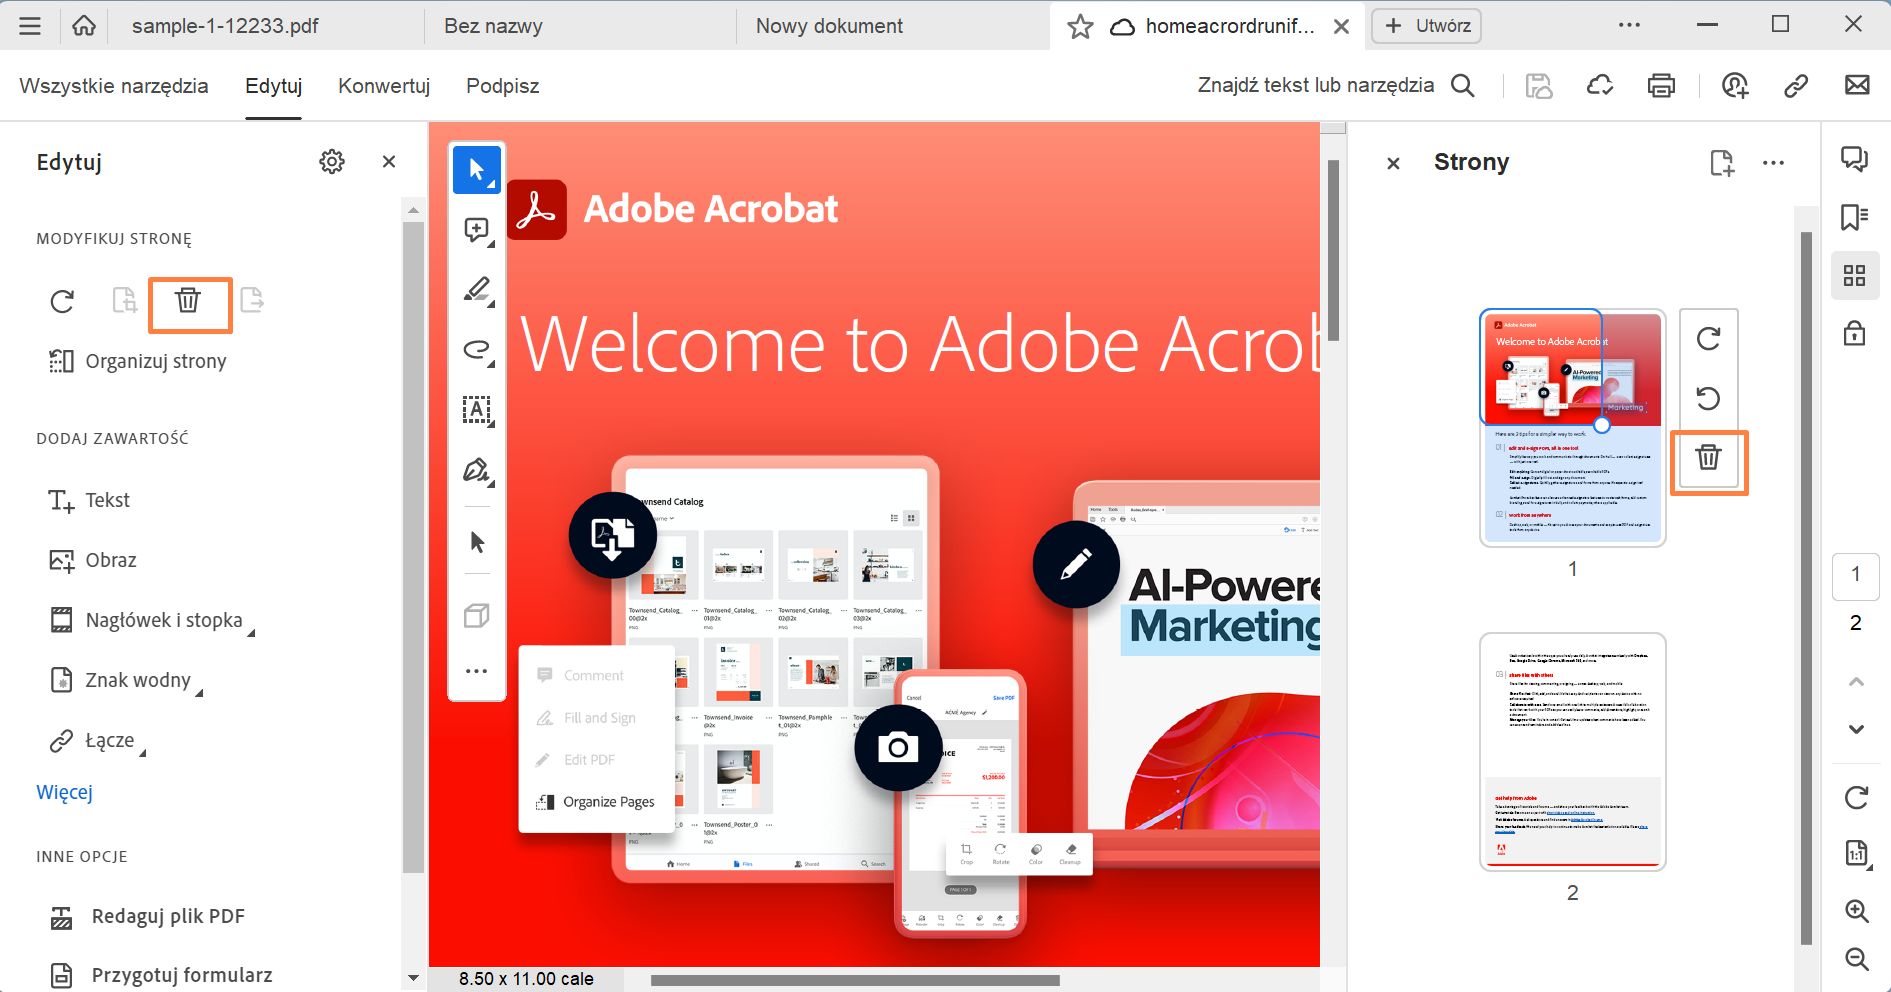
Task: Open the Konwertuj menu
Action: [x=384, y=86]
